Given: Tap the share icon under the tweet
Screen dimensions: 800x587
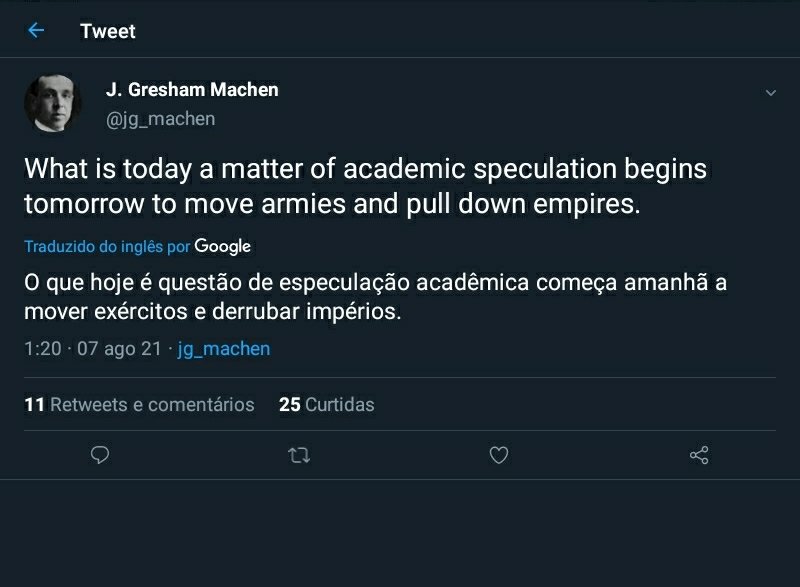Looking at the screenshot, I should tap(699, 456).
